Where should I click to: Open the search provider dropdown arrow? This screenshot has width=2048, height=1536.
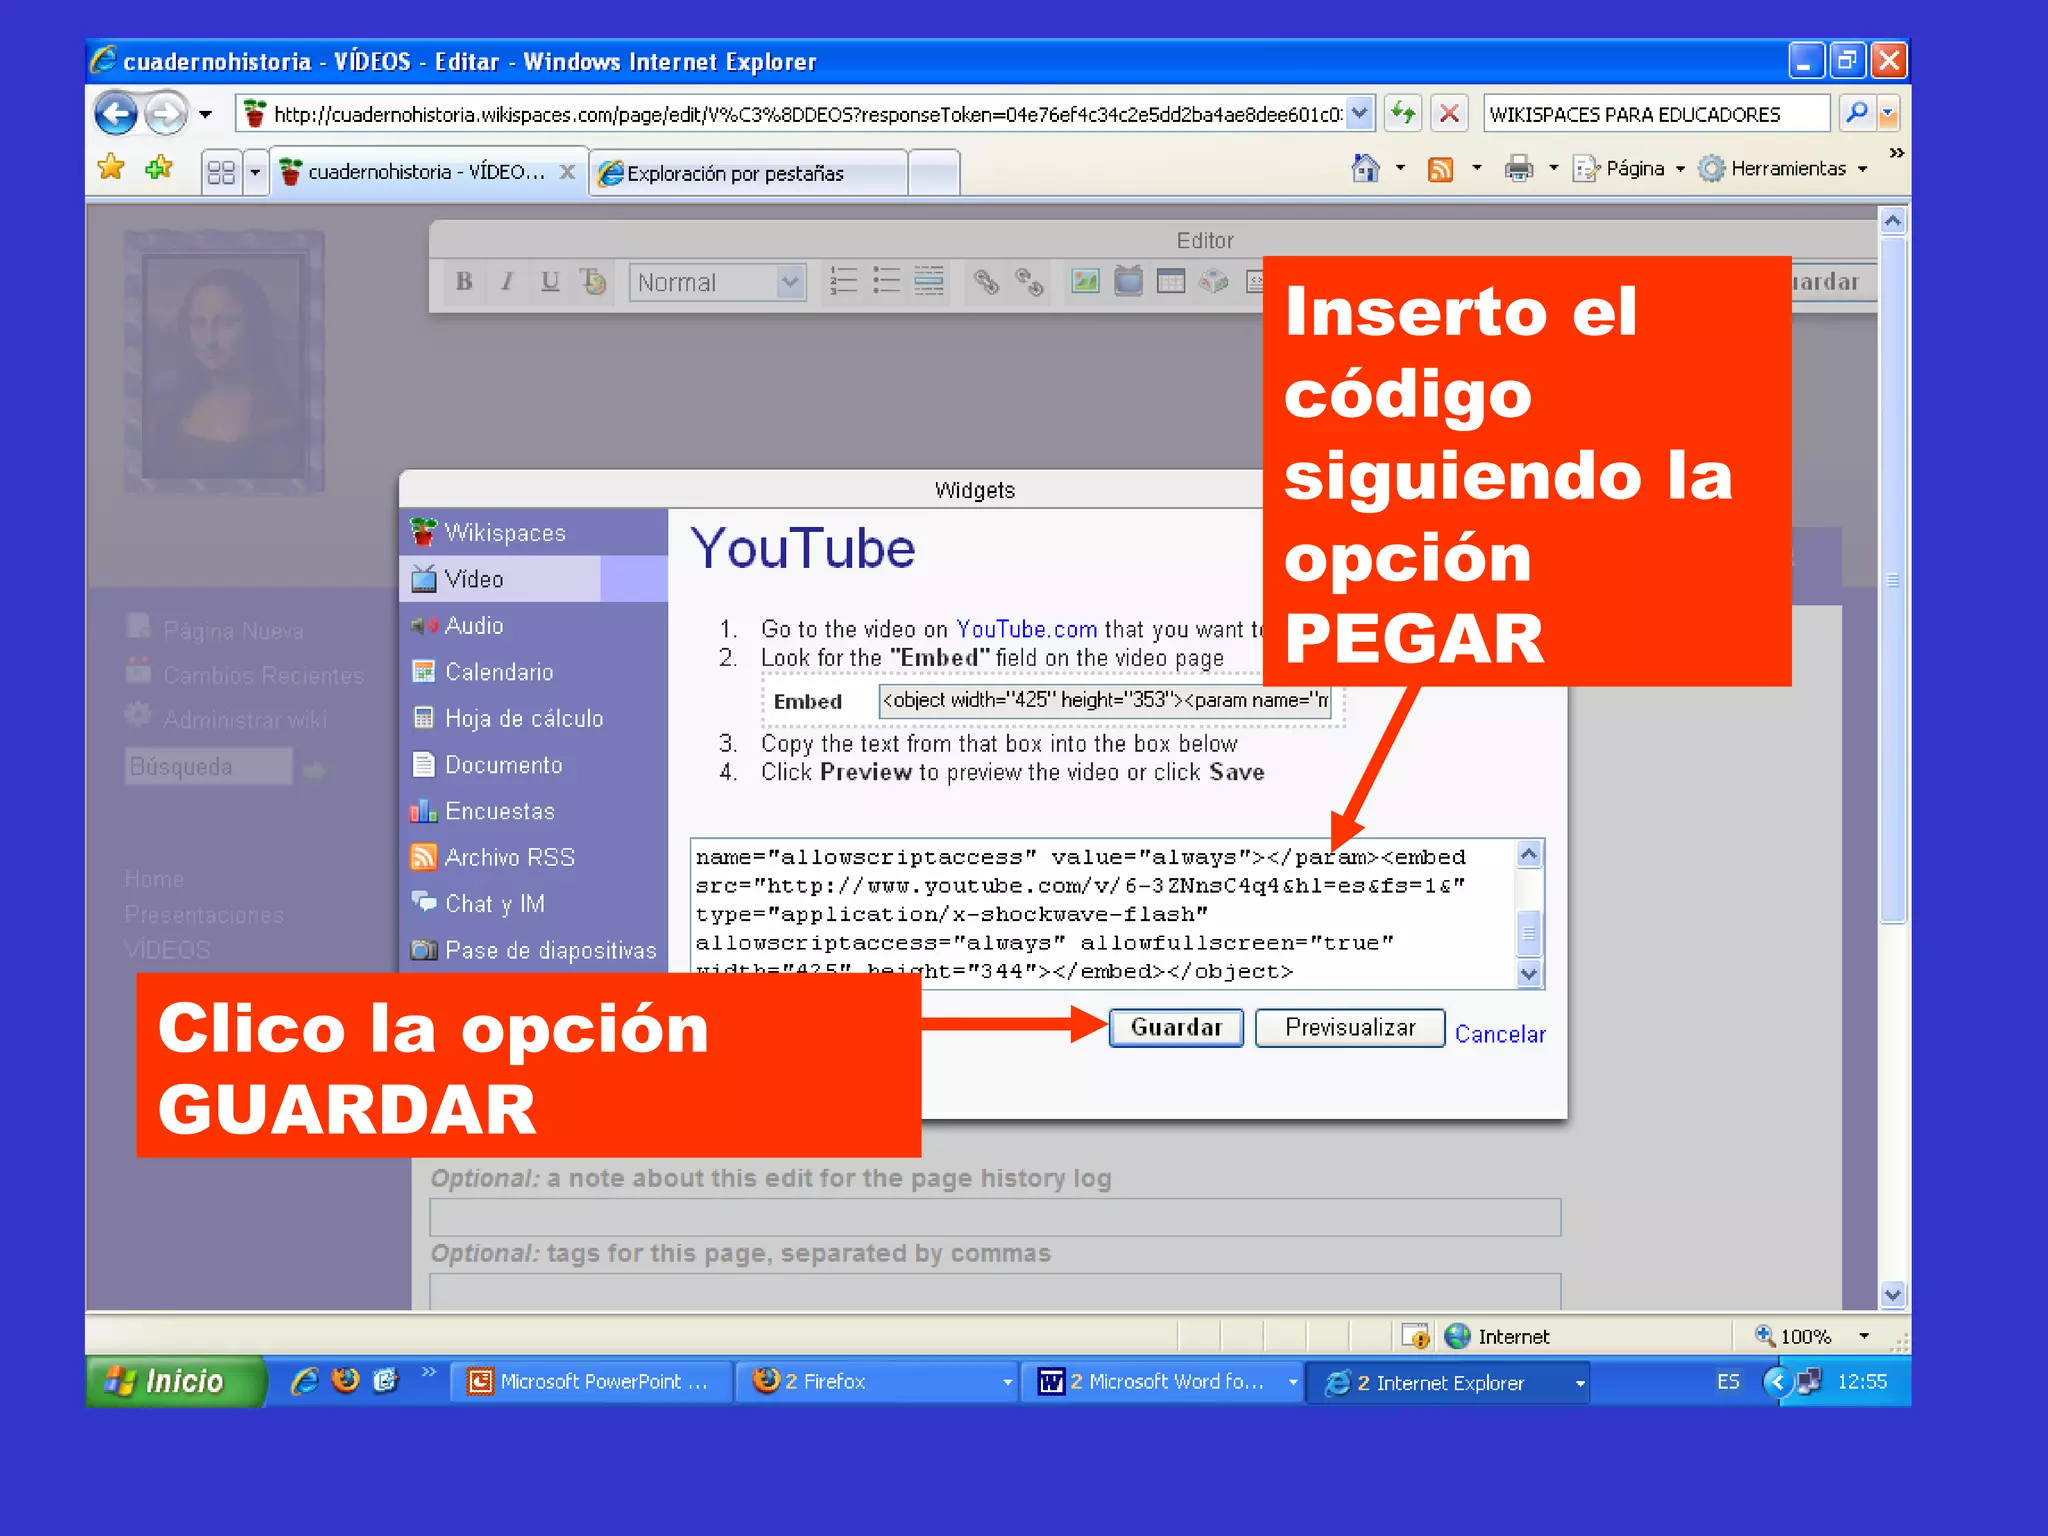[x=1889, y=113]
